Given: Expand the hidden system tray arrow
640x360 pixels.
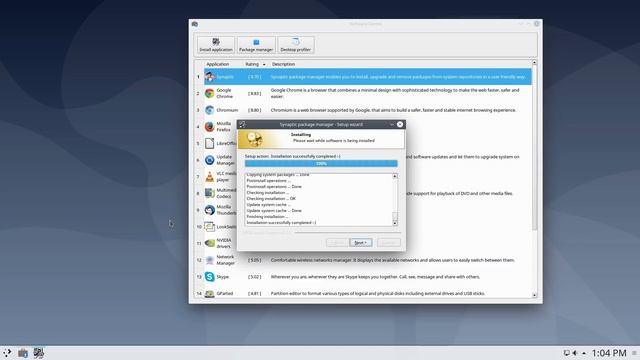Looking at the screenshot, I should click(x=584, y=353).
